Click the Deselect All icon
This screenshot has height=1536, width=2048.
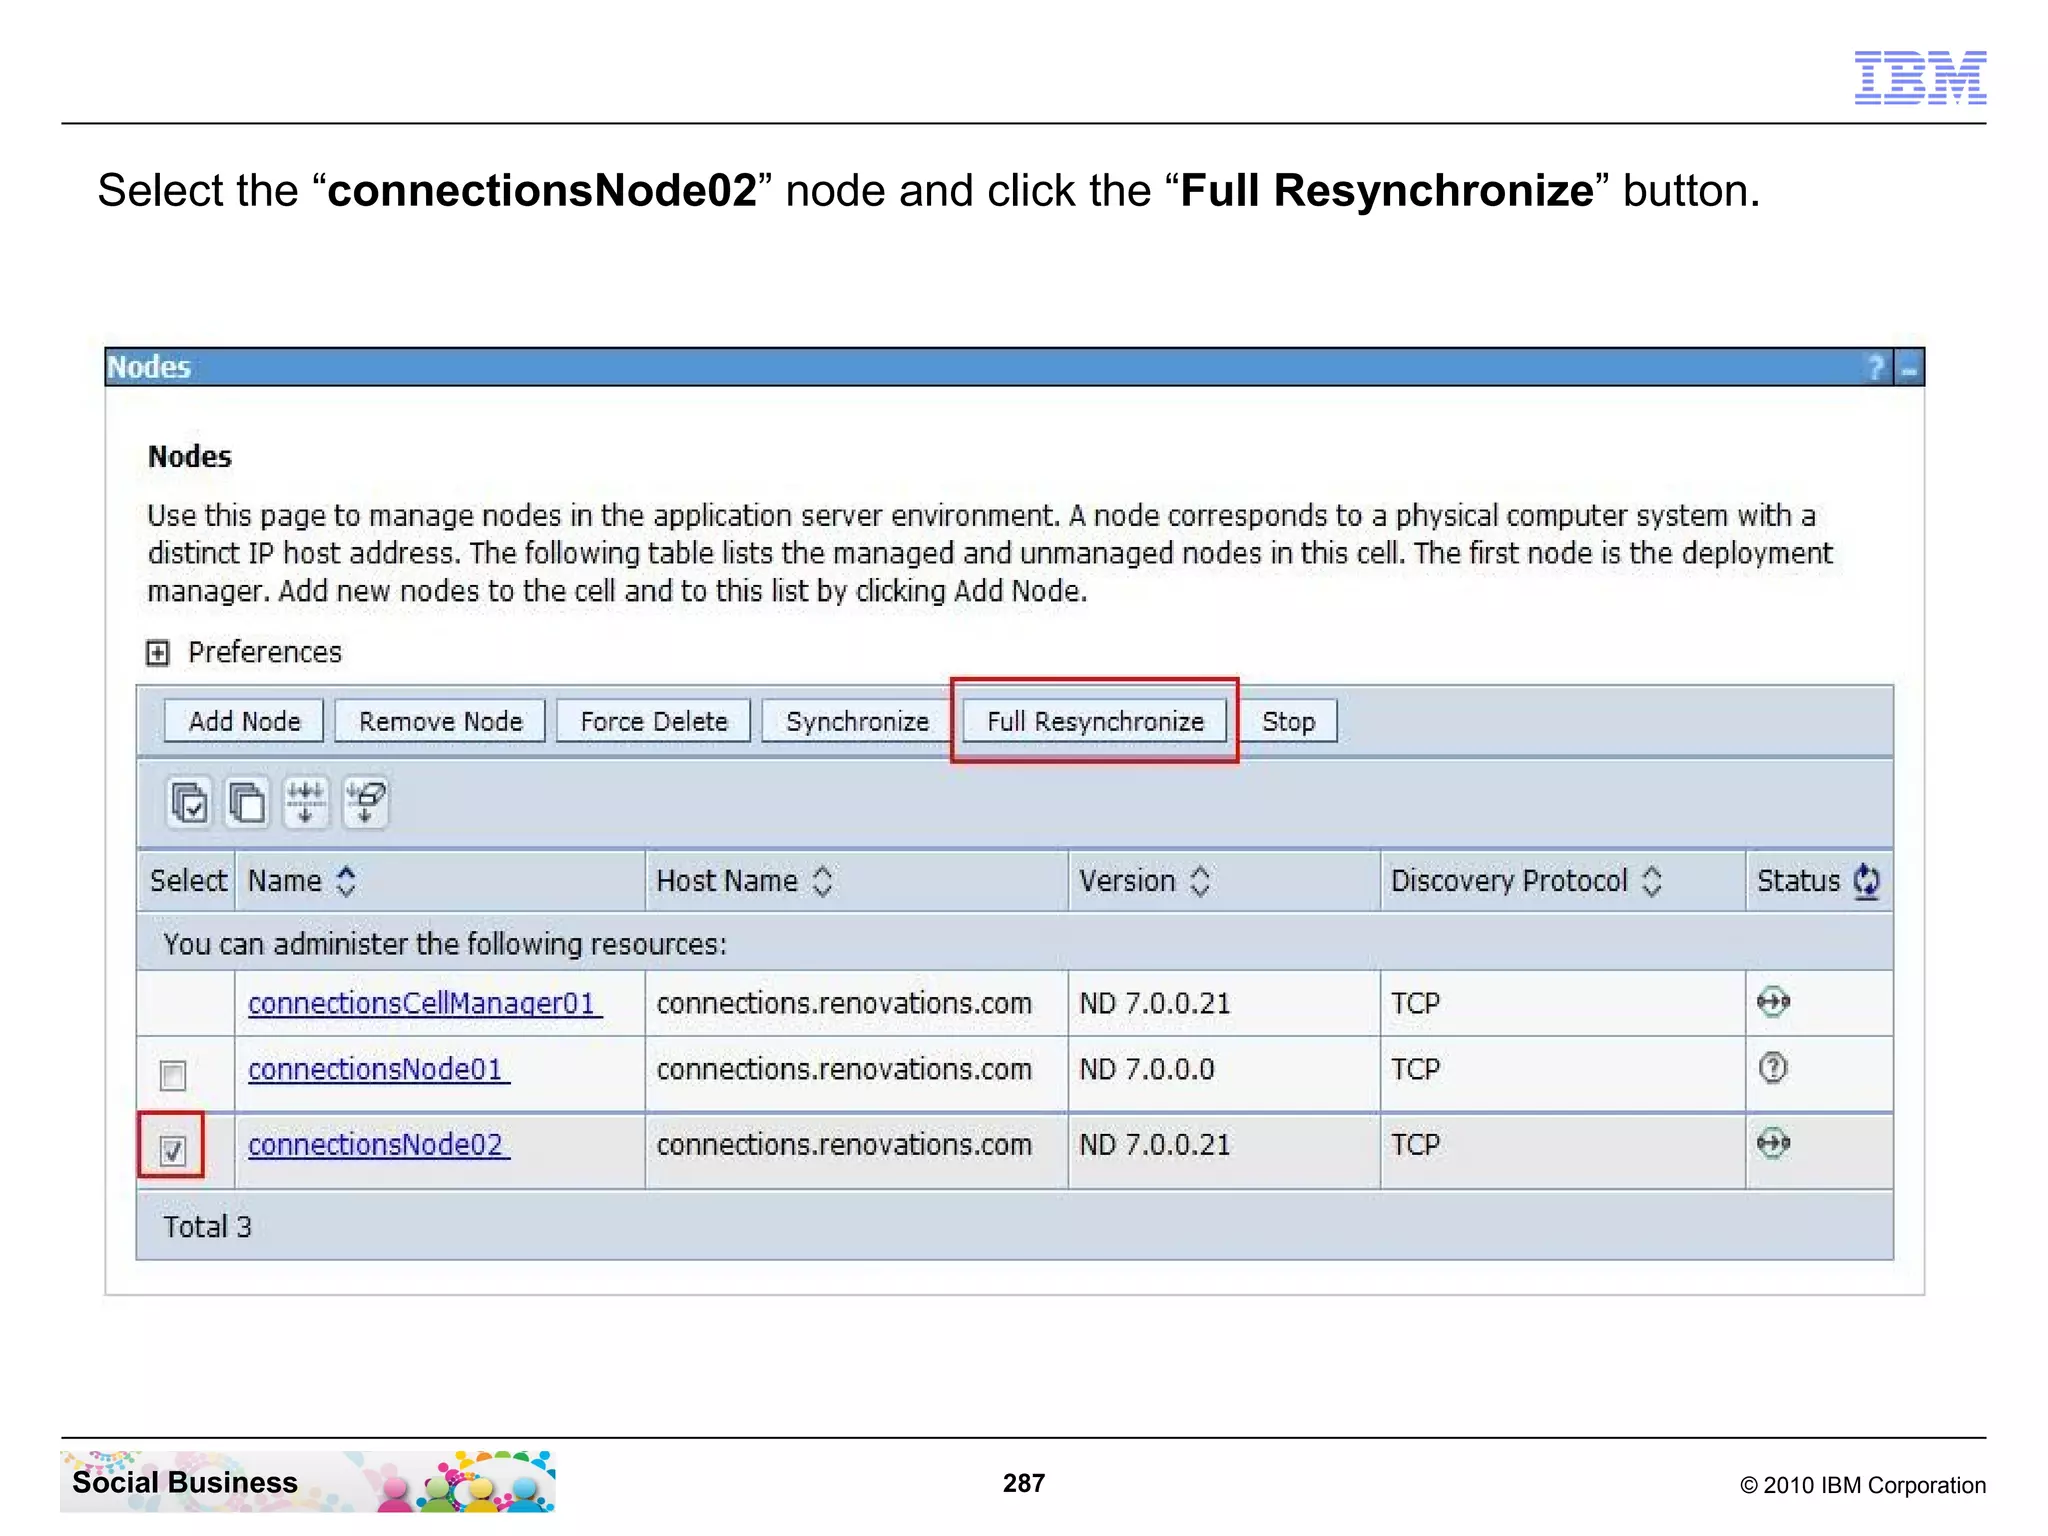[x=247, y=802]
